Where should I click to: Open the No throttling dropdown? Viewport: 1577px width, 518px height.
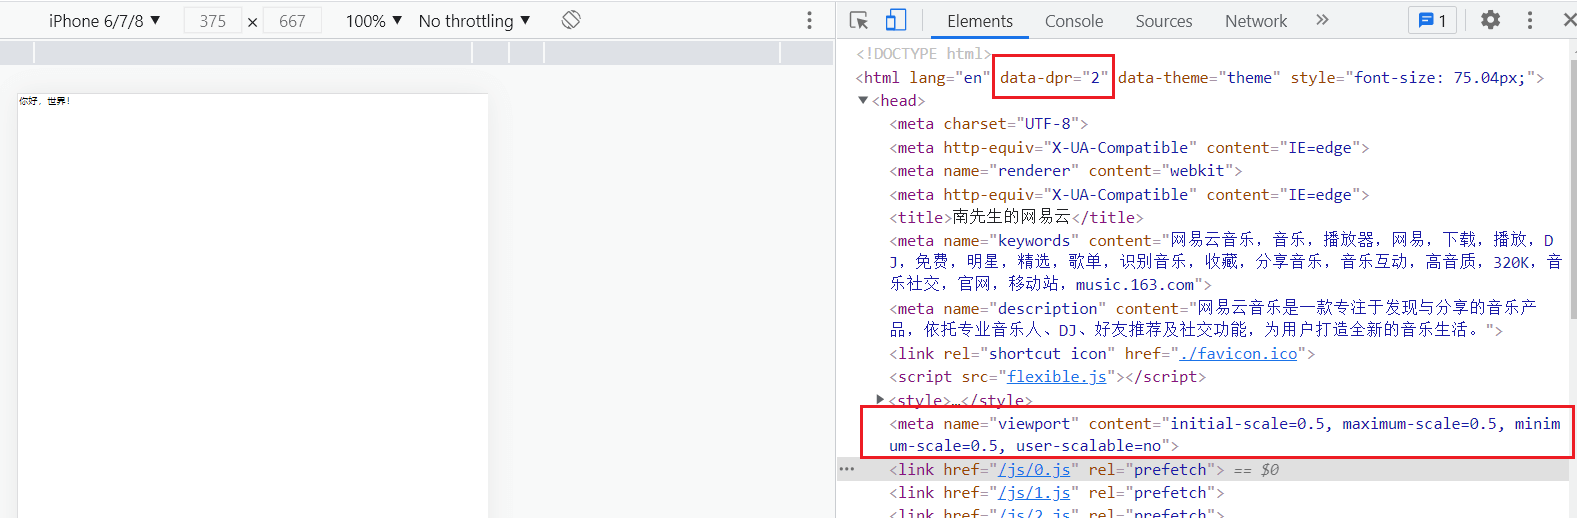(x=474, y=21)
